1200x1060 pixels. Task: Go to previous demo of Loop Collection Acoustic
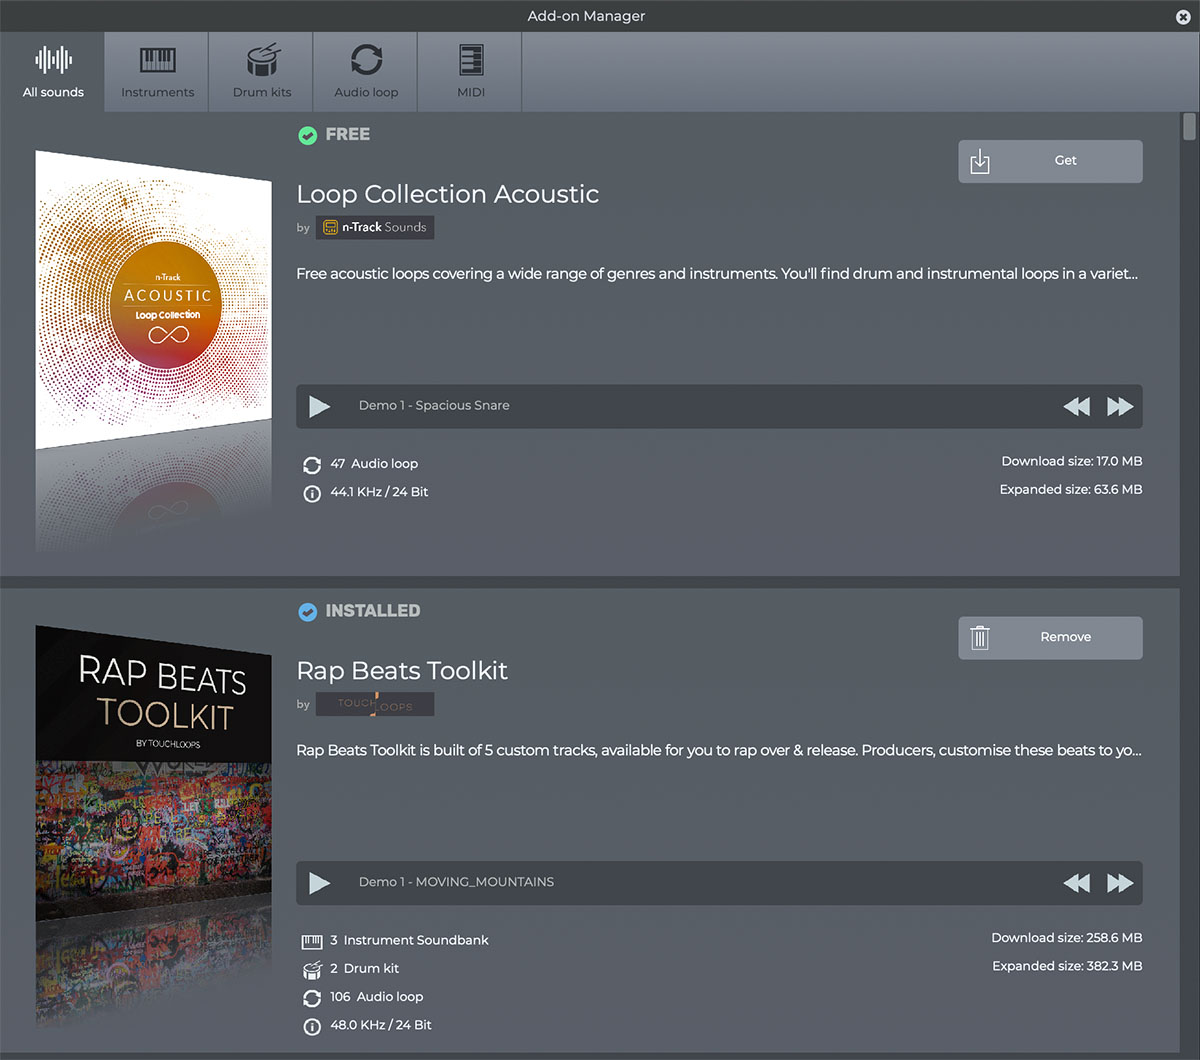tap(1076, 406)
